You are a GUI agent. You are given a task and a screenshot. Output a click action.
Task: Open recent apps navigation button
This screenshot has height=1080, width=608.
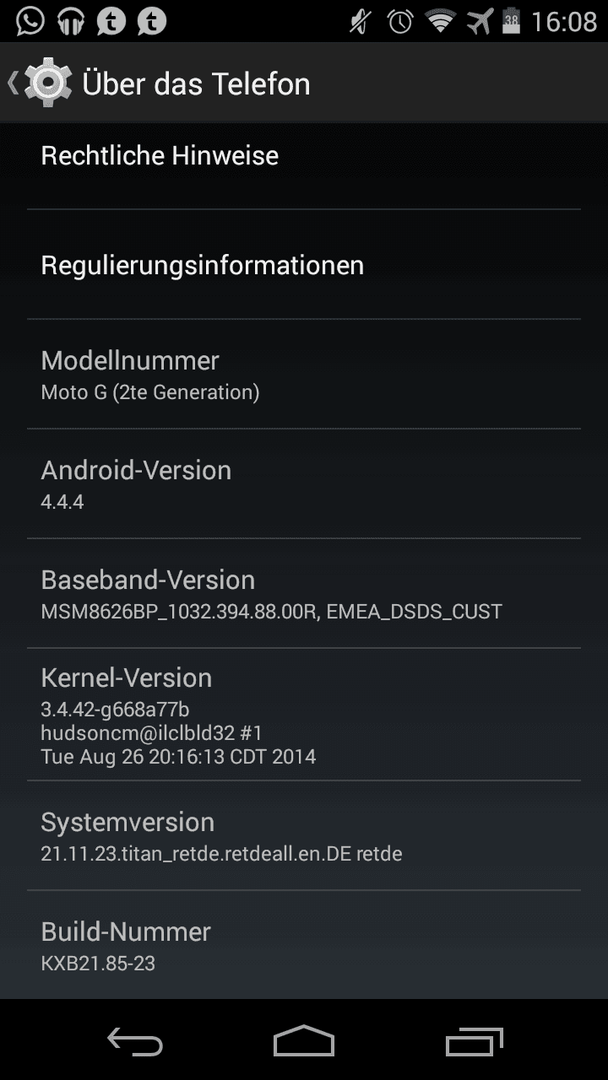pos(474,1041)
